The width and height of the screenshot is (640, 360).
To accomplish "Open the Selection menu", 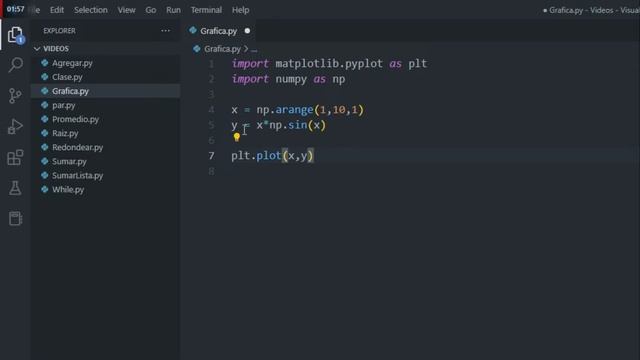I will pyautogui.click(x=91, y=10).
